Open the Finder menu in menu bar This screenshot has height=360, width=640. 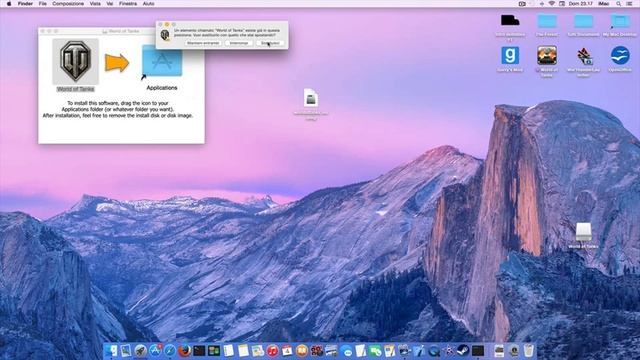[25, 4]
